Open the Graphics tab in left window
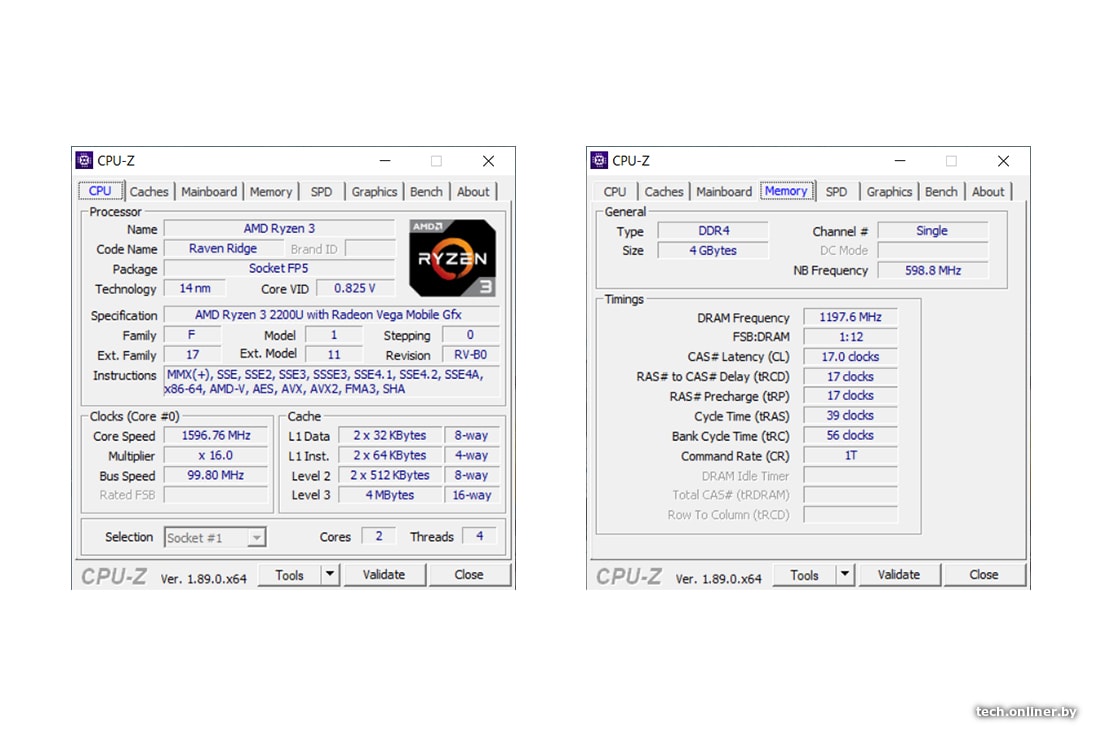The width and height of the screenshot is (1100, 735). pyautogui.click(x=374, y=191)
